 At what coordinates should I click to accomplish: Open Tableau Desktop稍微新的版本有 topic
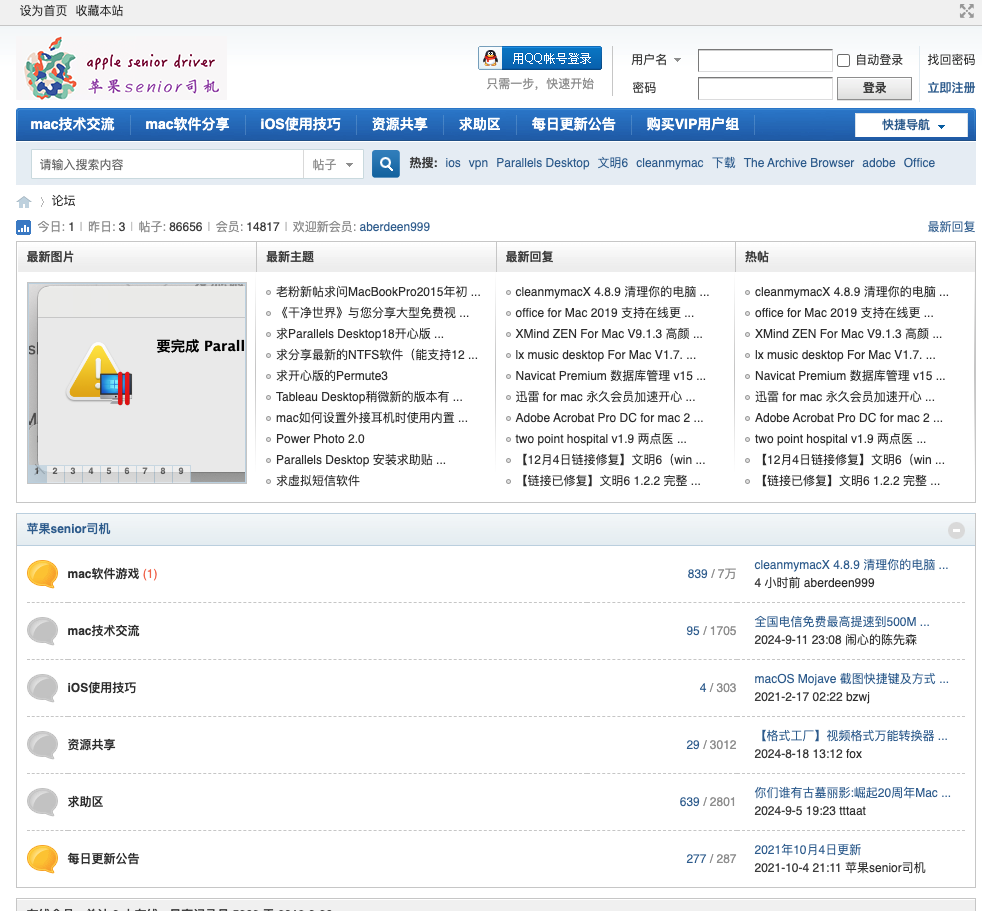click(369, 397)
